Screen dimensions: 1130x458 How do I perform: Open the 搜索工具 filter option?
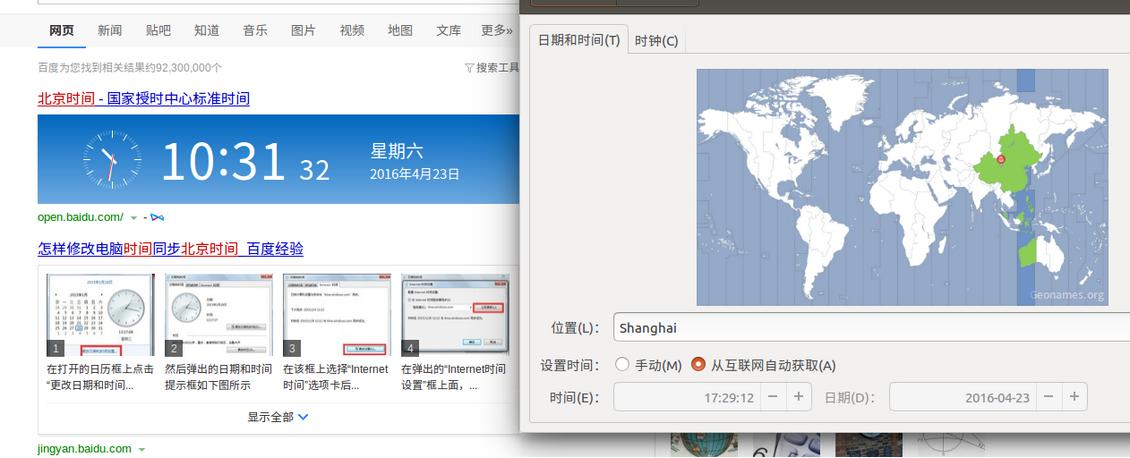[492, 68]
